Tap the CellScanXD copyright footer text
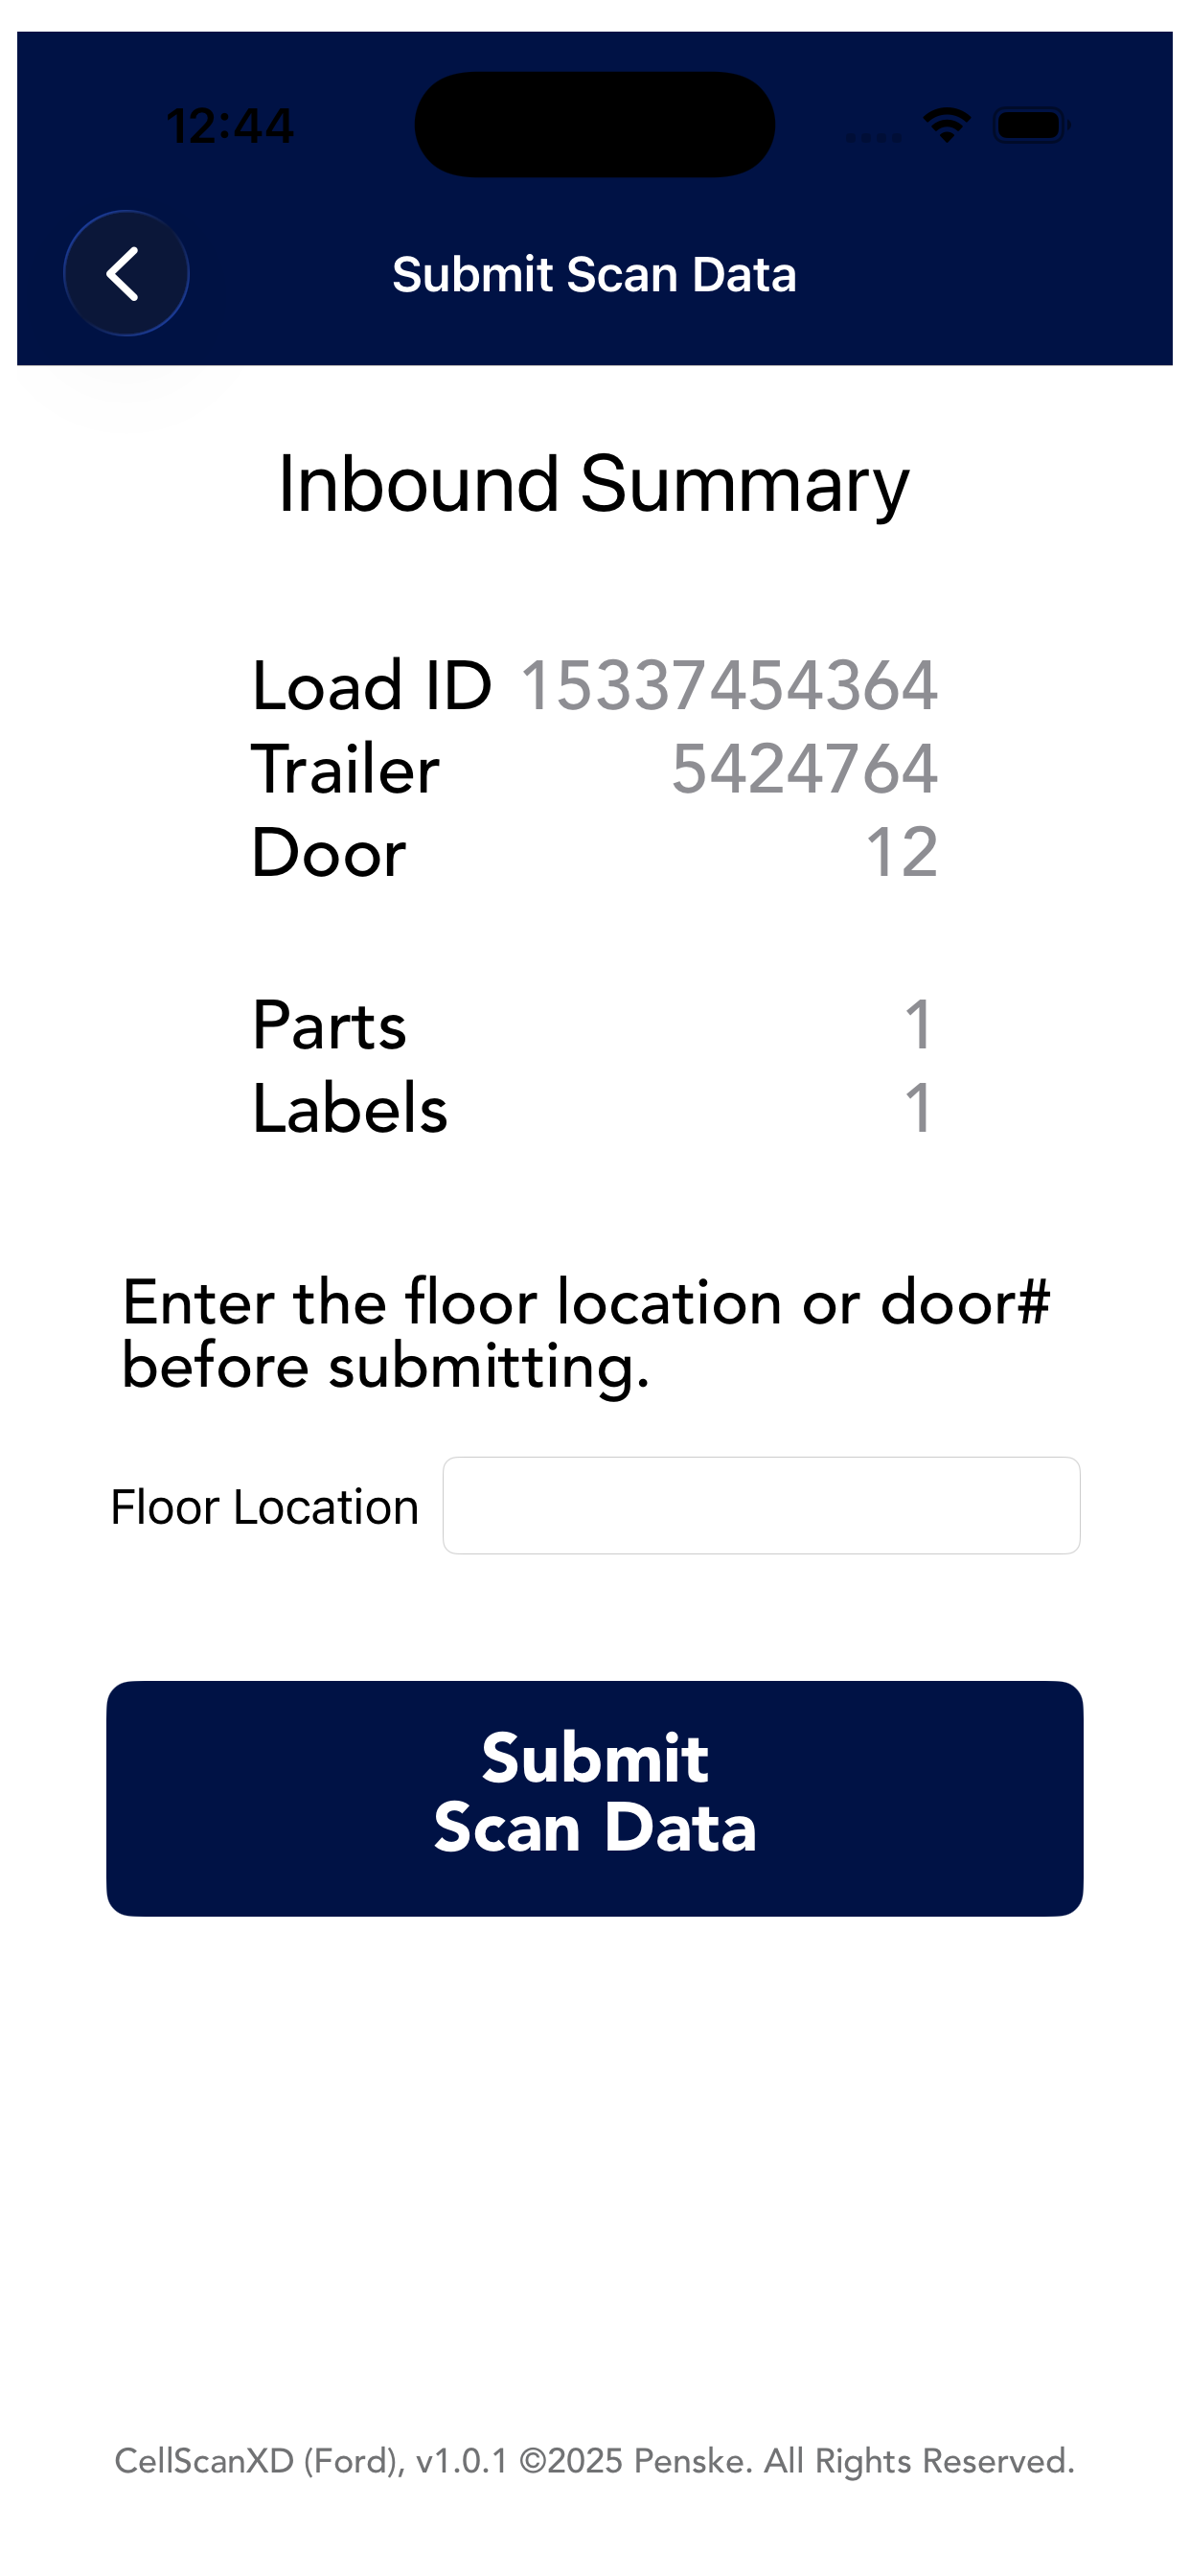Viewport: 1190px width, 2576px height. 595,2460
